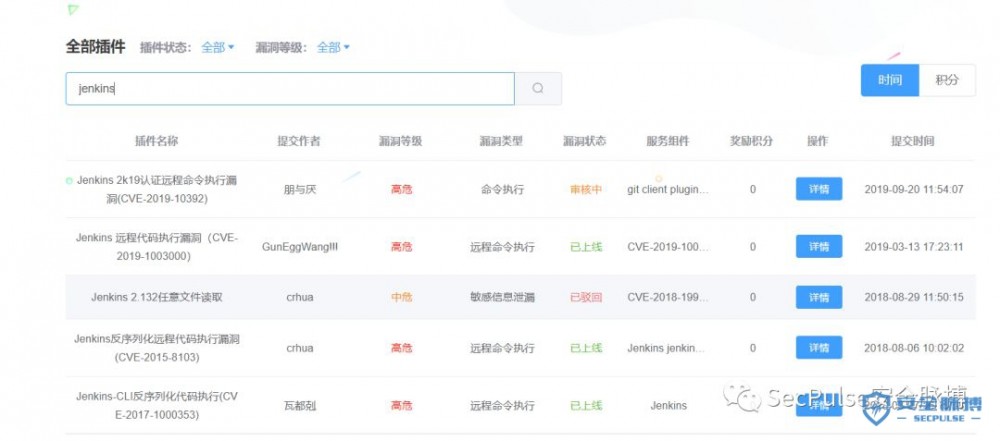Image resolution: width=1000 pixels, height=441 pixels.
Task: Click the 服务组件 column header
Action: tap(668, 141)
